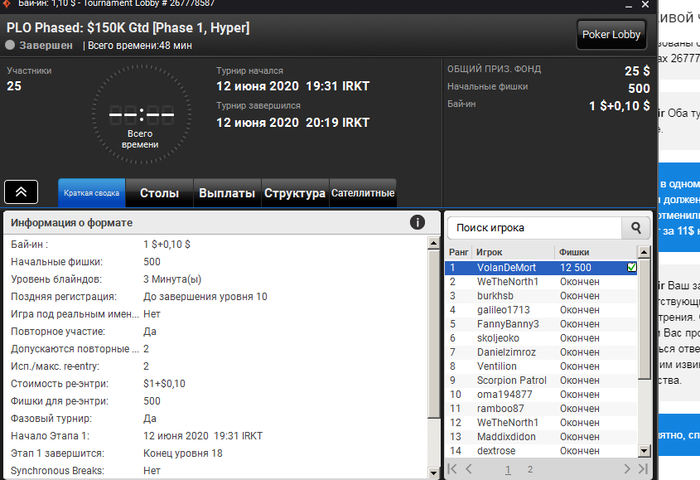This screenshot has height=480, width=700.
Task: Click the tournament title PLO Phased $150K Gtd
Action: click(x=128, y=28)
